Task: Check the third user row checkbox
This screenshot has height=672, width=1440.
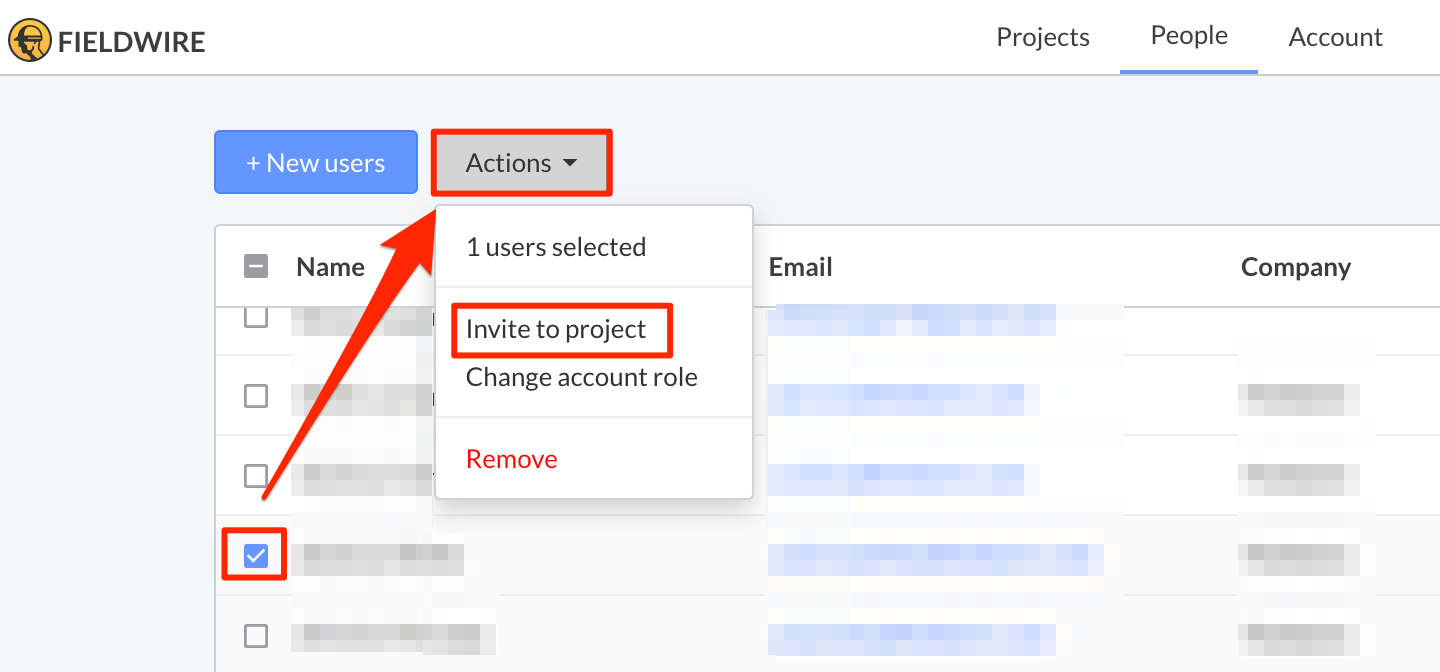Action: pyautogui.click(x=256, y=476)
